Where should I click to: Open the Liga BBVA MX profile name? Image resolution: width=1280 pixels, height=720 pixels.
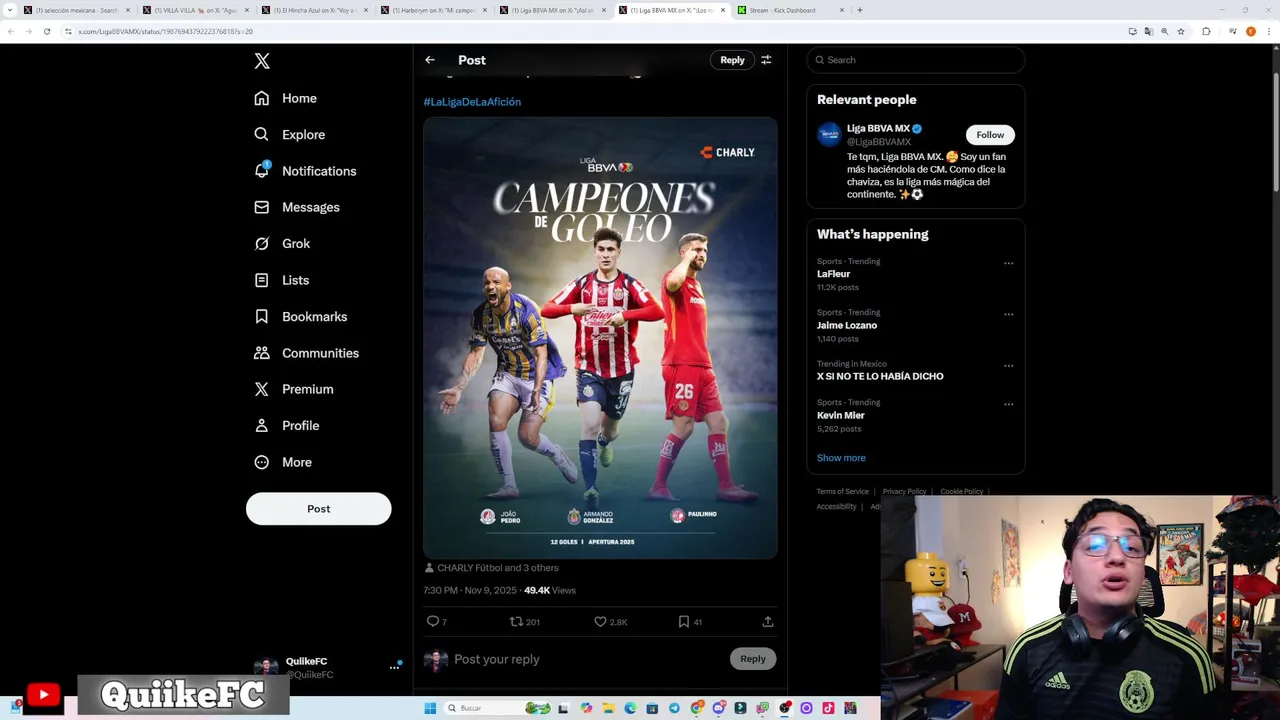click(x=878, y=129)
